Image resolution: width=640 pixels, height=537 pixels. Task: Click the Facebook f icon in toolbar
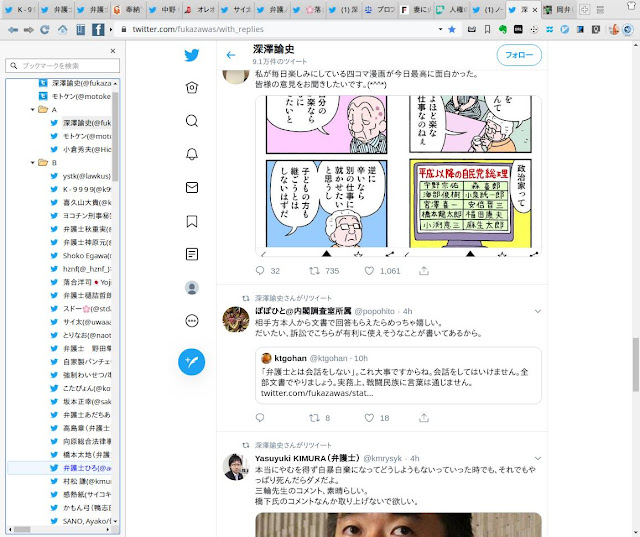point(98,29)
